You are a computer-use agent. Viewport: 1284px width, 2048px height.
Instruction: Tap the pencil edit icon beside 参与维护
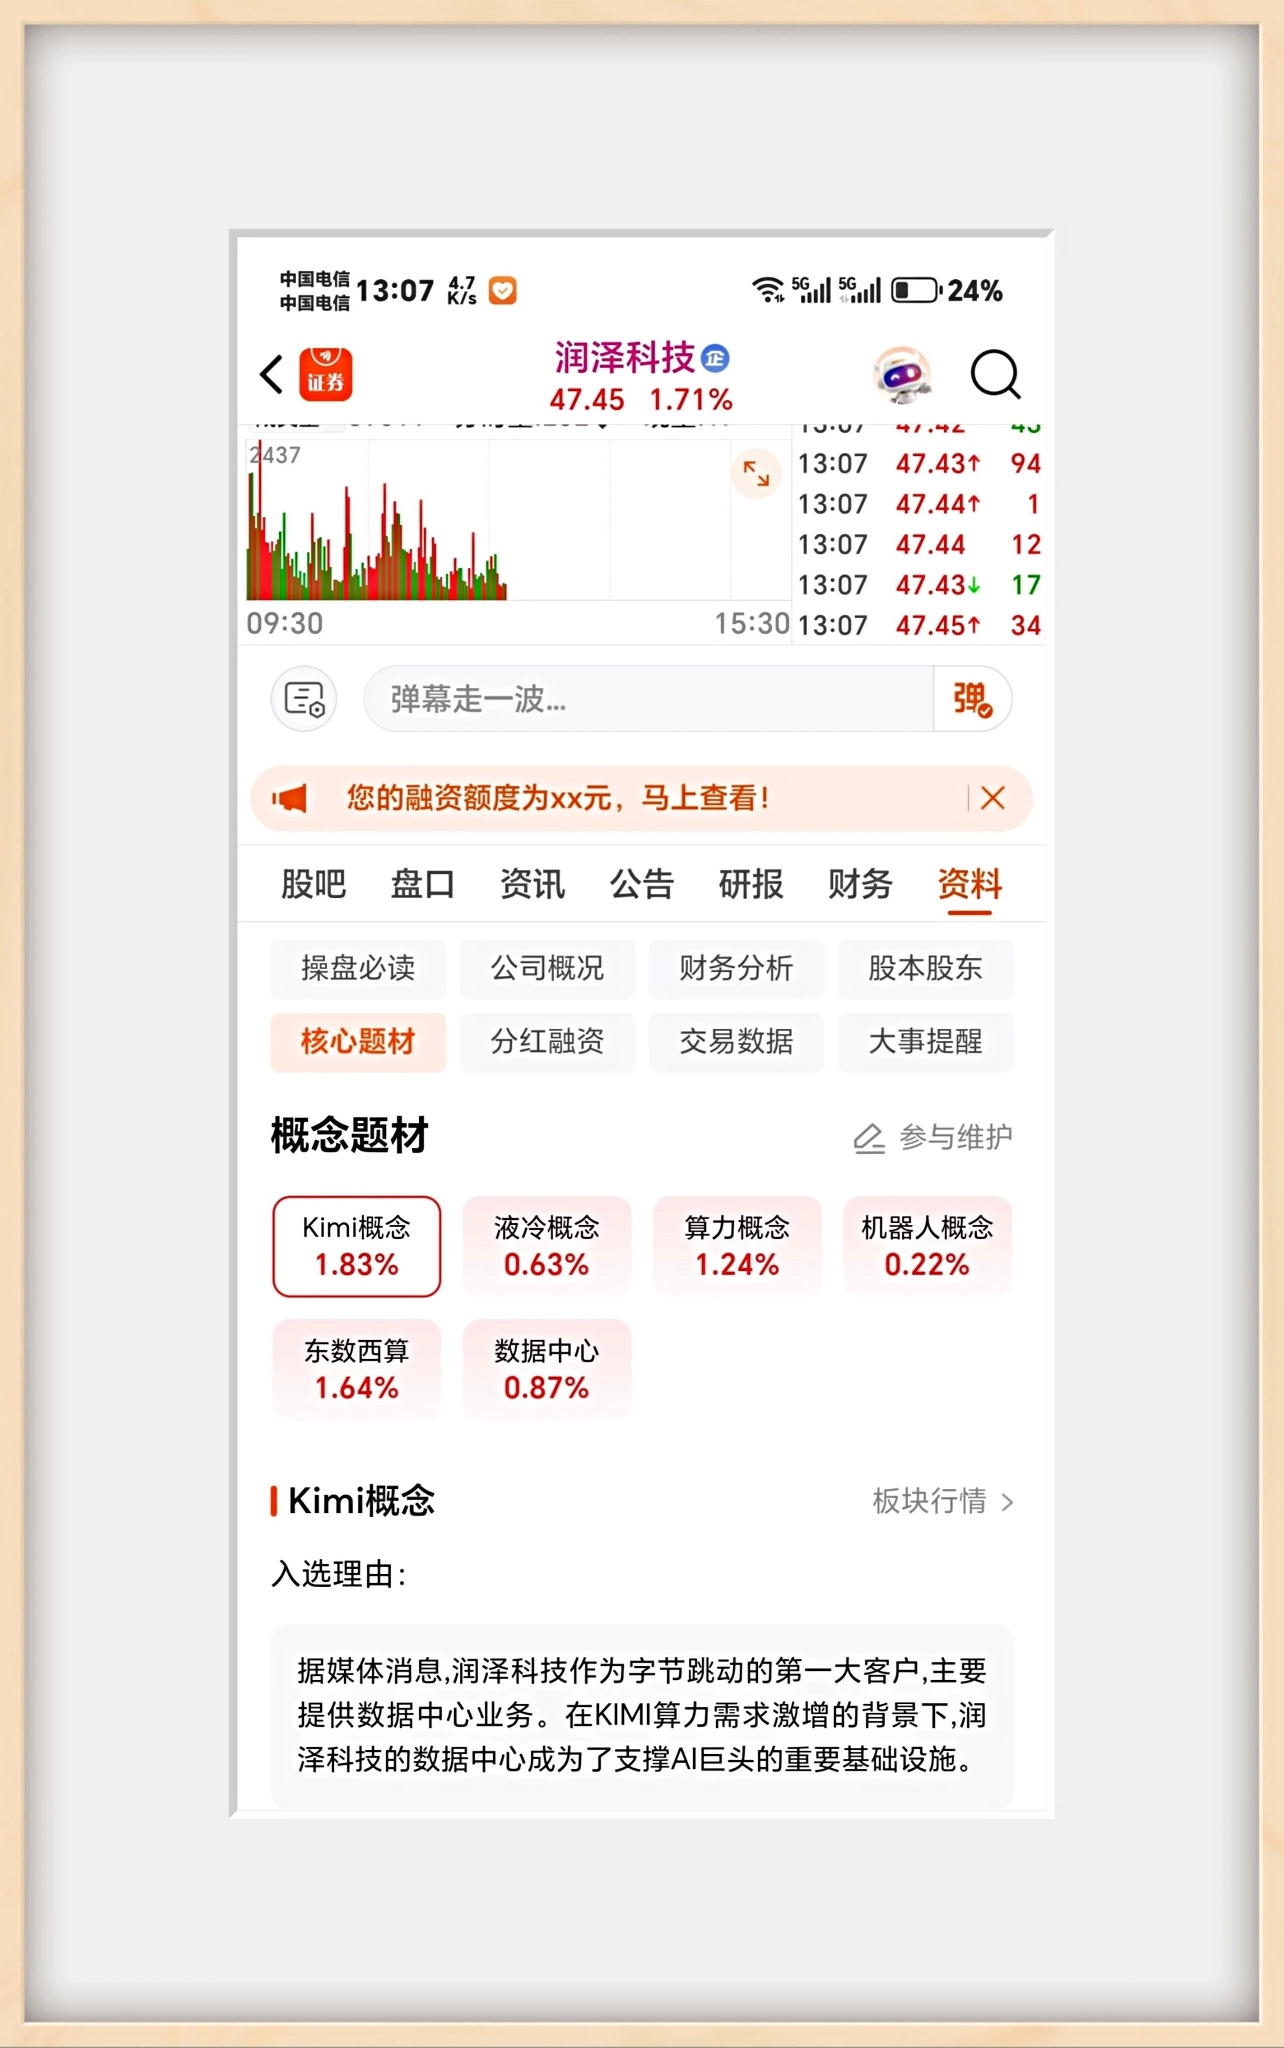pyautogui.click(x=868, y=1138)
